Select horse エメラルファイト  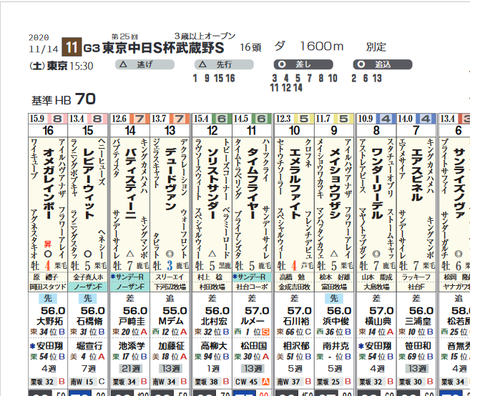295,184
